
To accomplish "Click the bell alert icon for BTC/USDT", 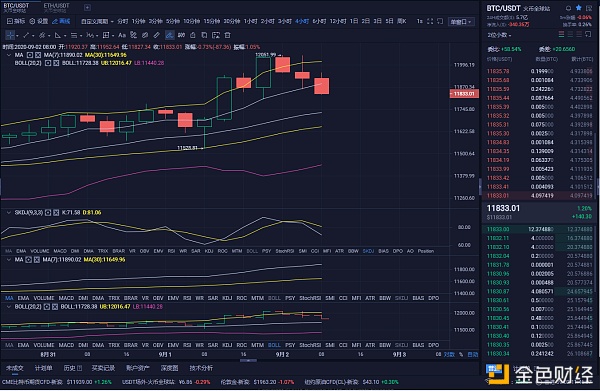I will (568, 8).
